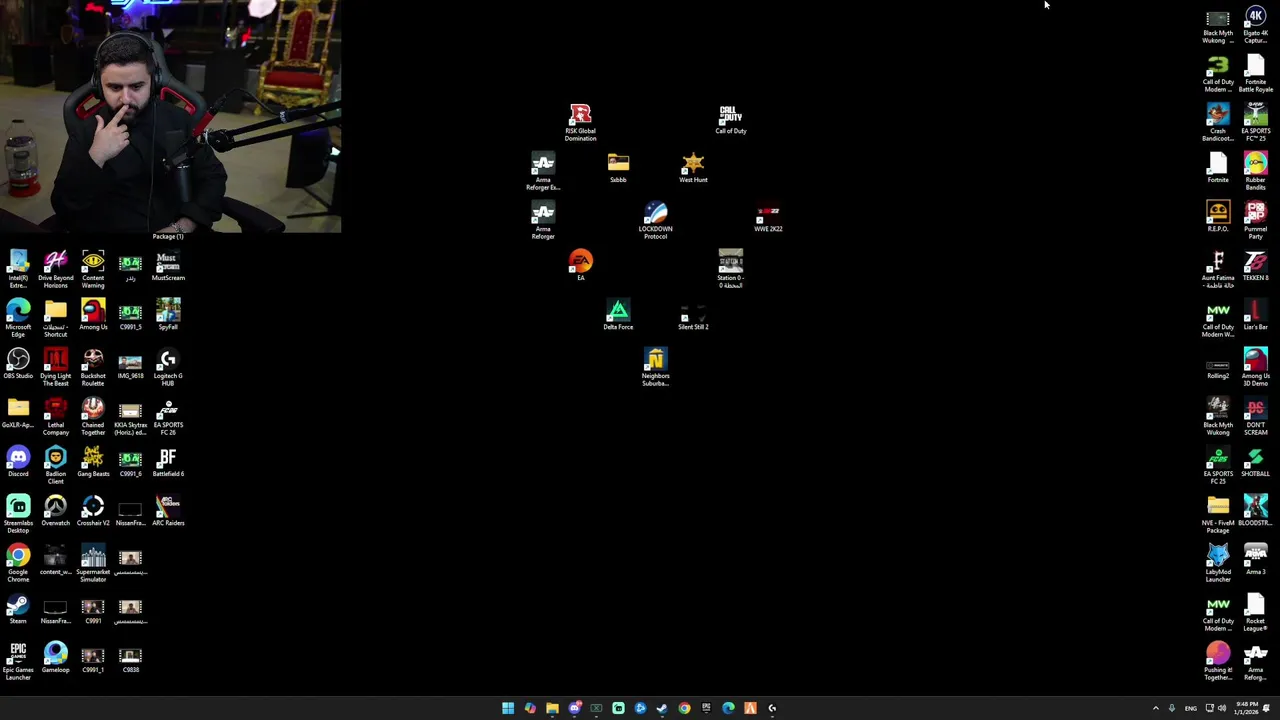Launch the Chained Together shortcut

93,417
